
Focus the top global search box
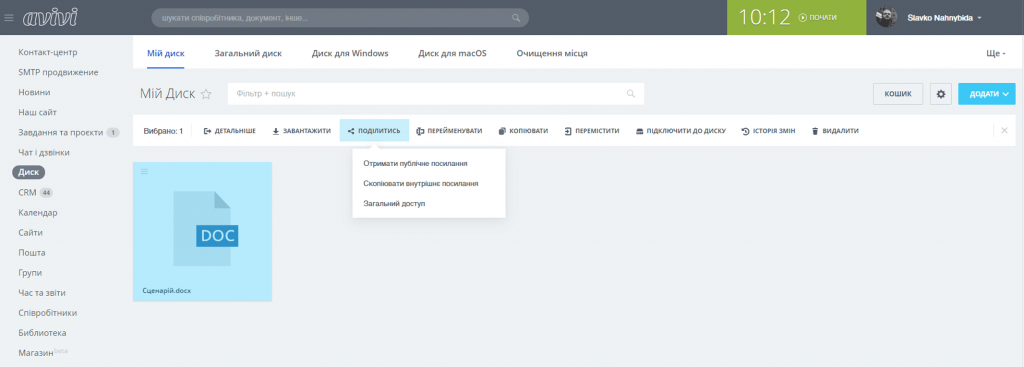(340, 18)
